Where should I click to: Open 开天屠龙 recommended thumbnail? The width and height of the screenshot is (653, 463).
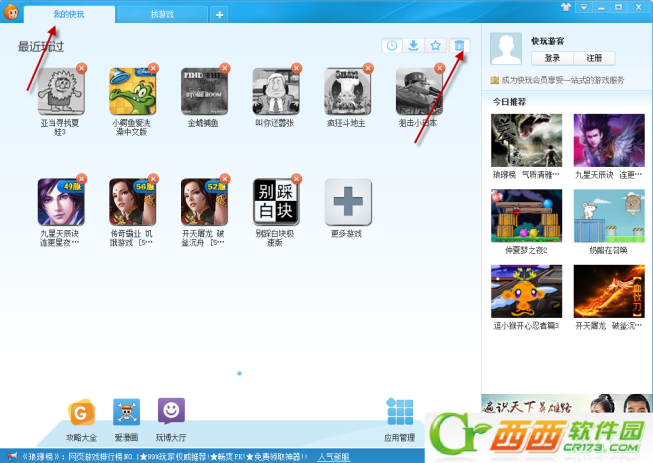tap(609, 291)
